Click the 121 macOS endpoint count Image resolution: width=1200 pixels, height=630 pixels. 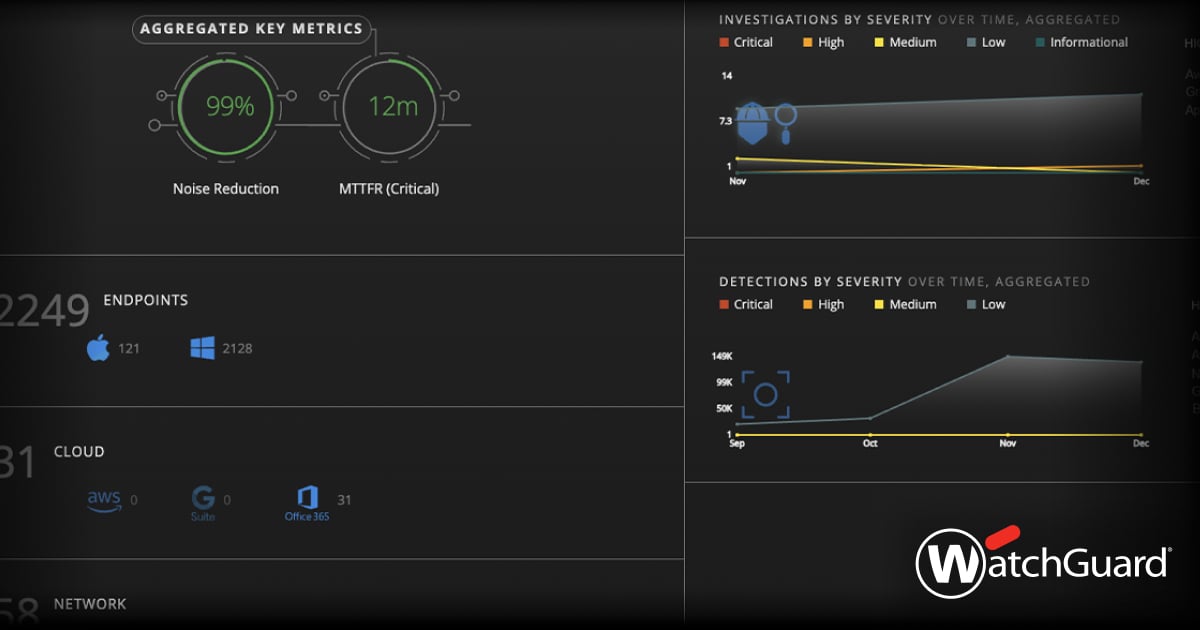point(129,349)
